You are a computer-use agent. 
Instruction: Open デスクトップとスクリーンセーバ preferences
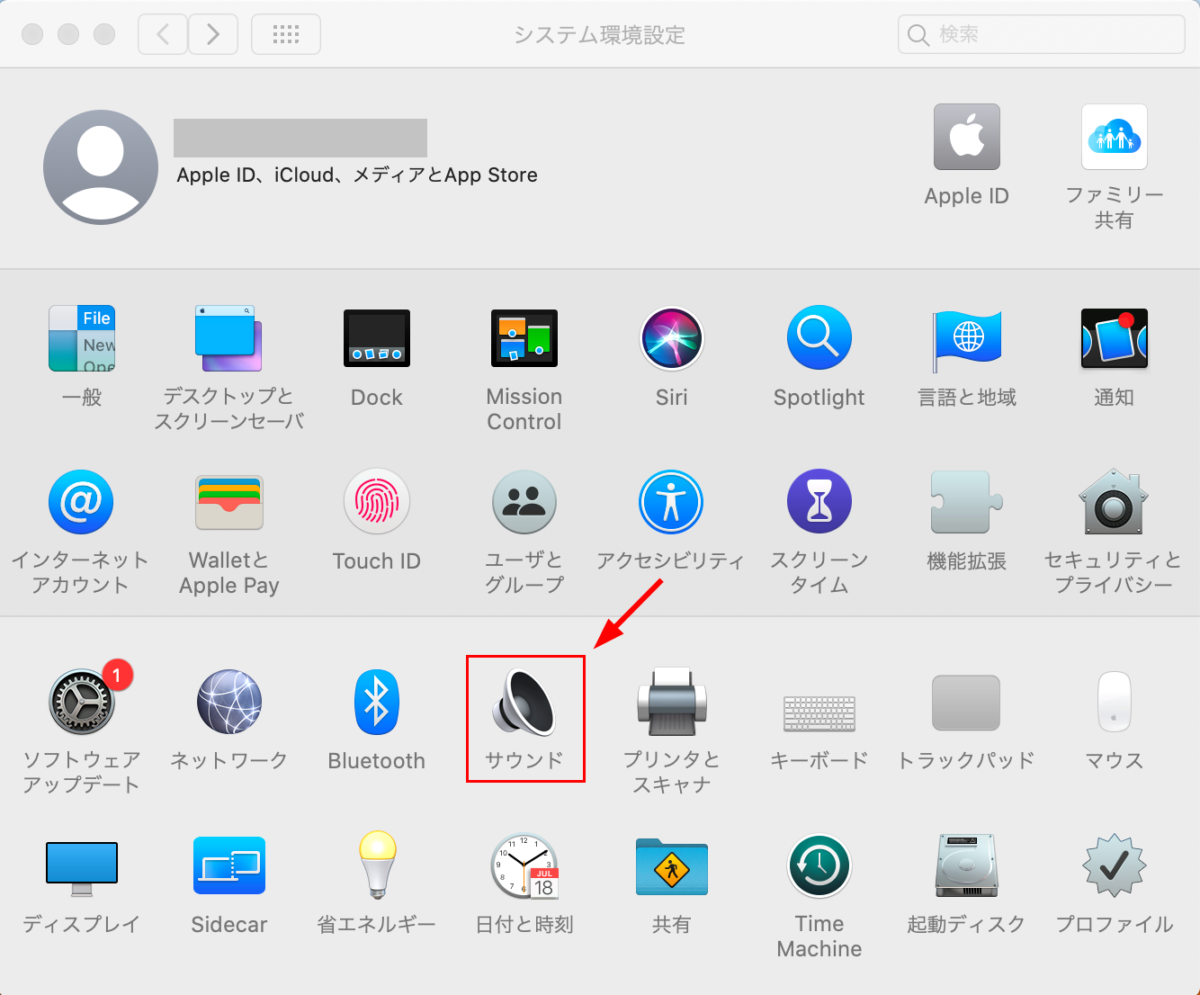[x=229, y=339]
